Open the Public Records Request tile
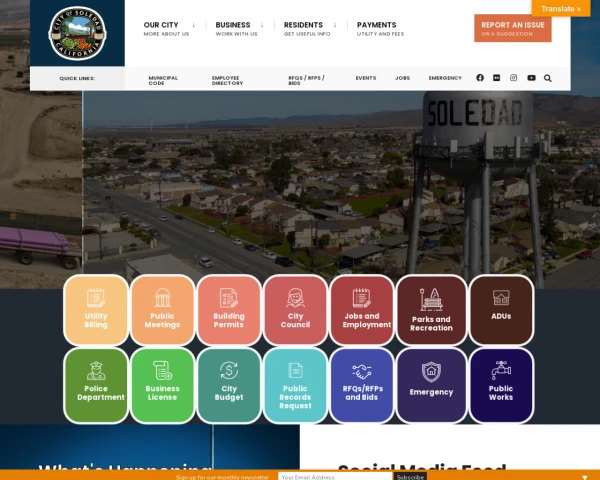This screenshot has height=480, width=600. (295, 385)
